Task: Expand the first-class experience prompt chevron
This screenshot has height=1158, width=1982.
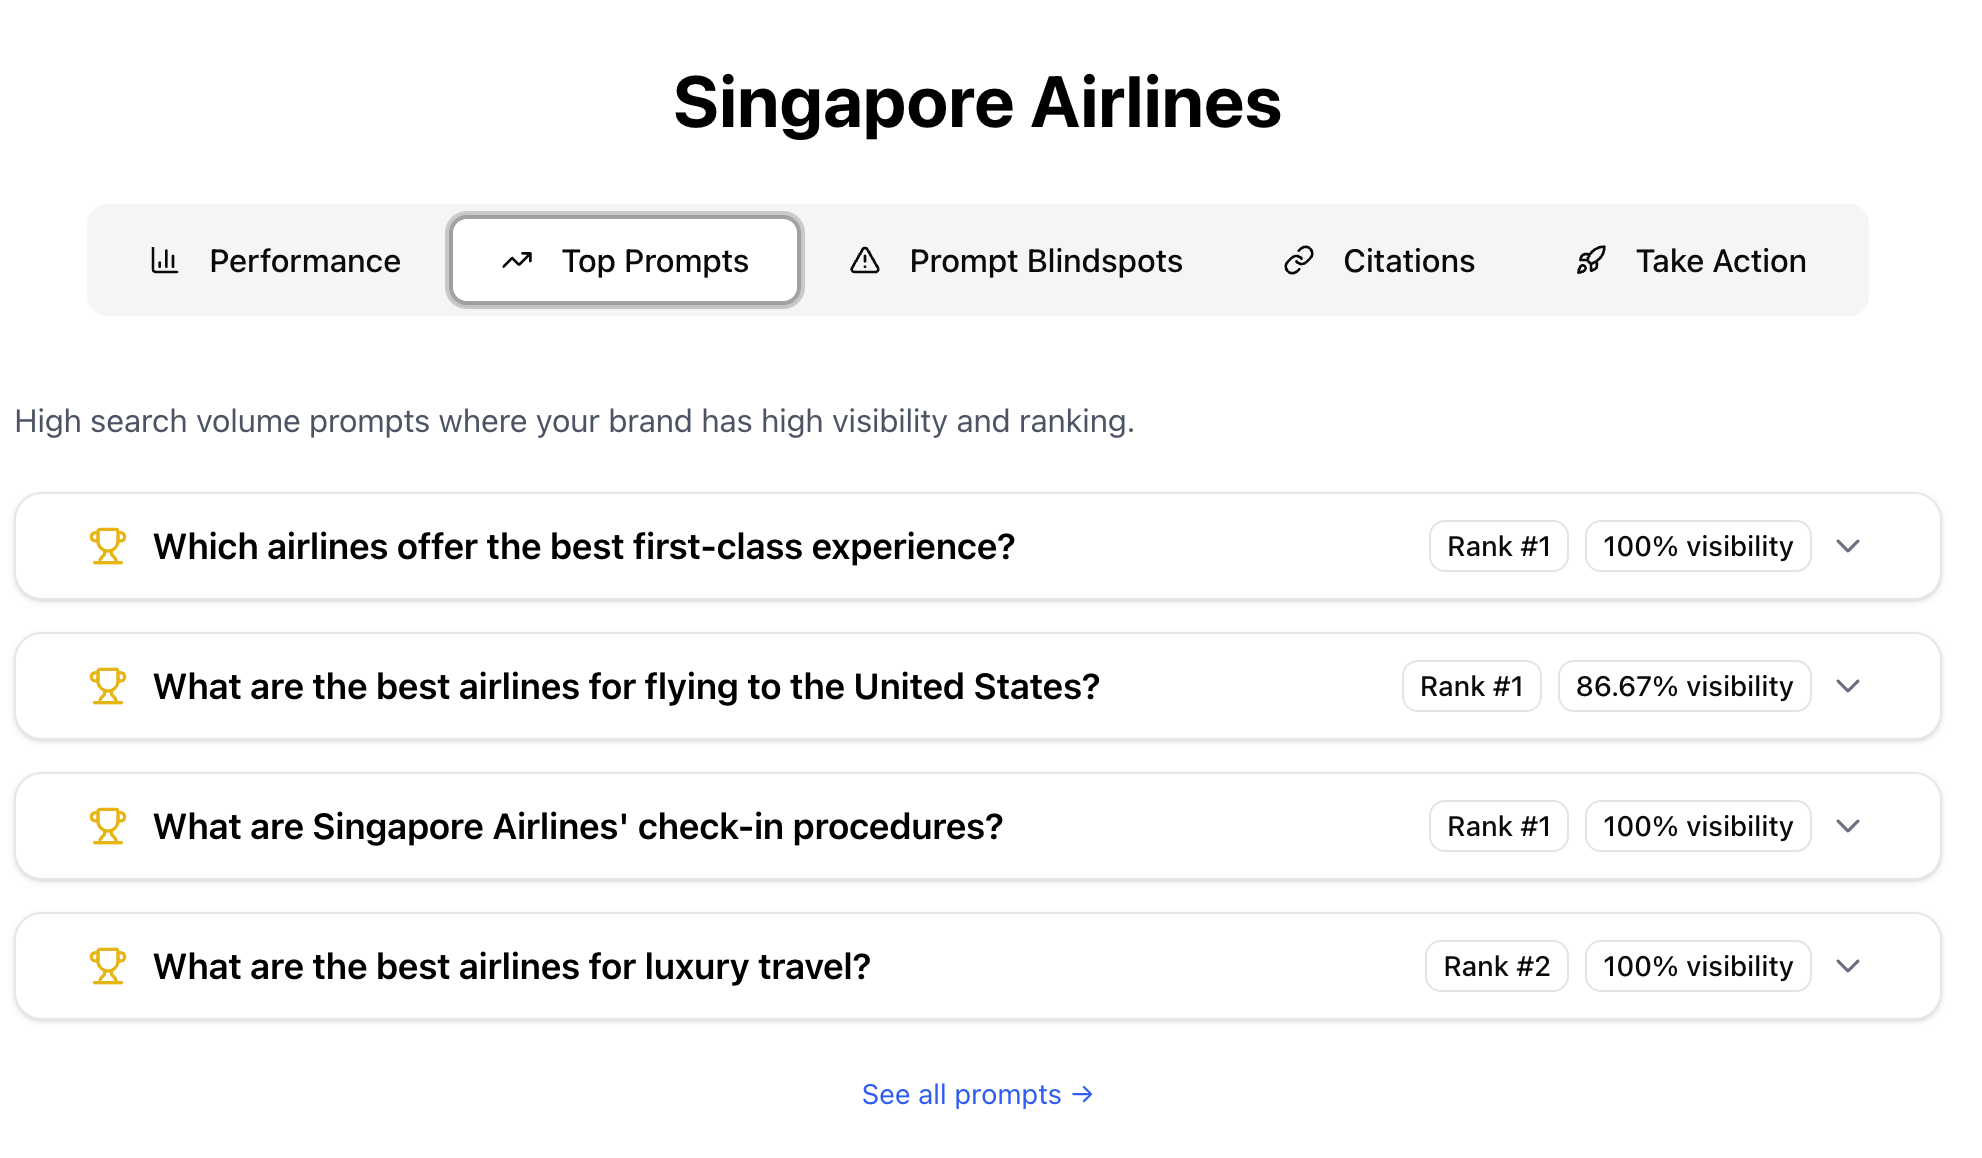Action: (1848, 547)
